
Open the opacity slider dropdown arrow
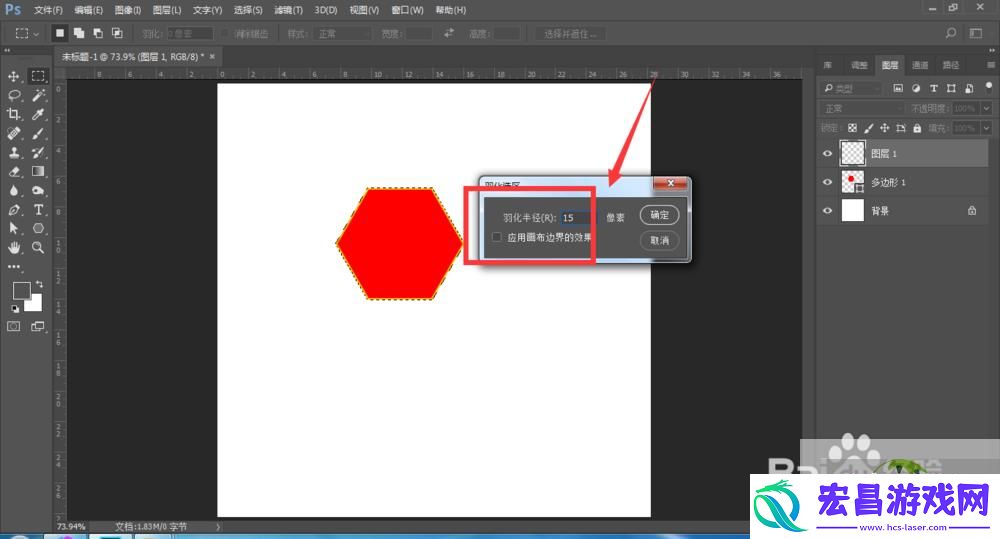[x=987, y=108]
